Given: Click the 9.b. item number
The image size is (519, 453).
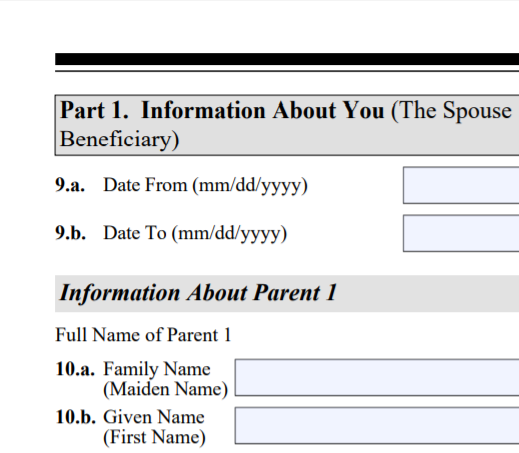Looking at the screenshot, I should 70,233.
